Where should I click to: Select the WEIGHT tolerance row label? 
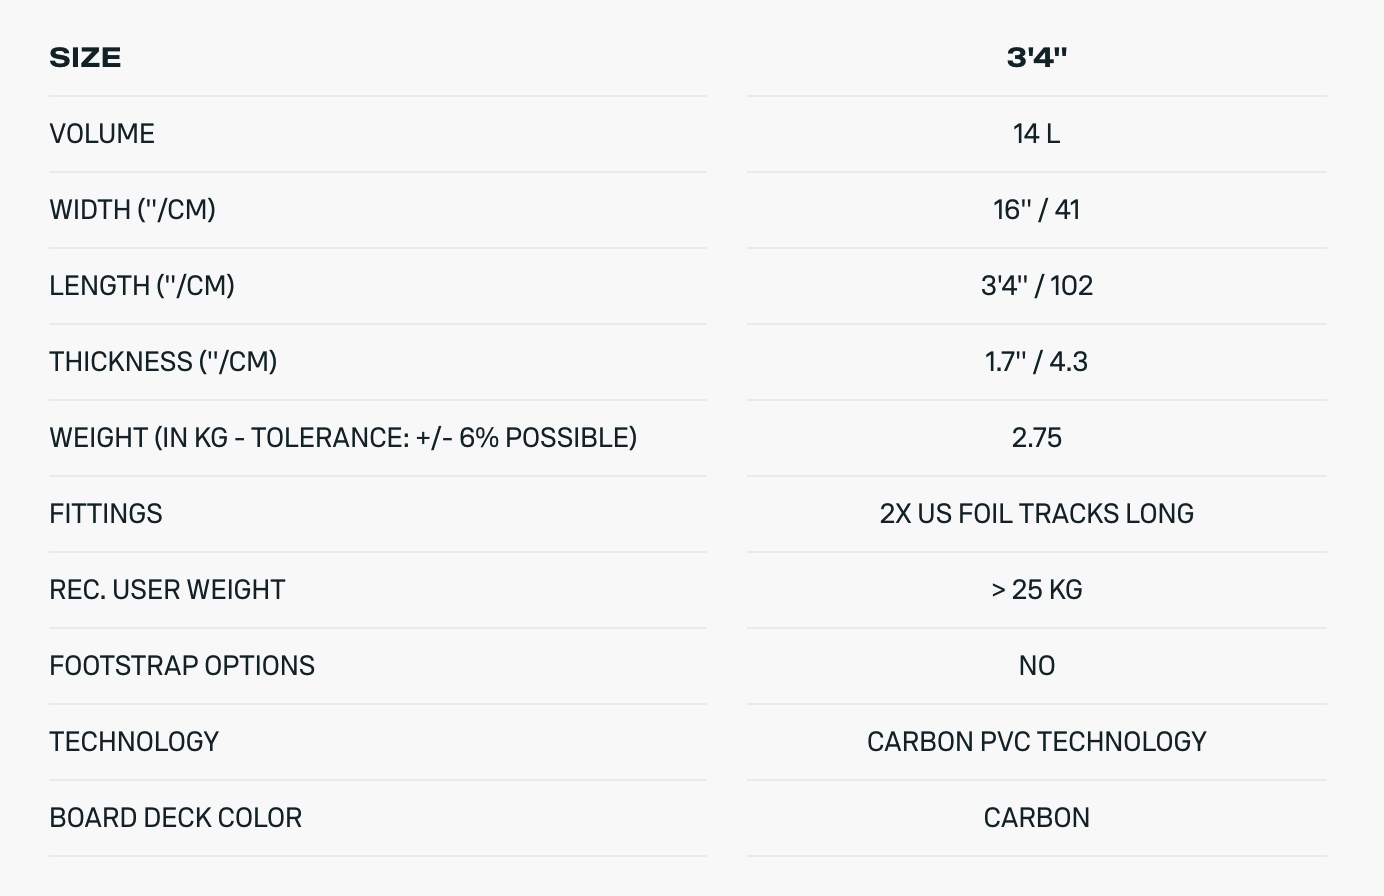(x=343, y=438)
